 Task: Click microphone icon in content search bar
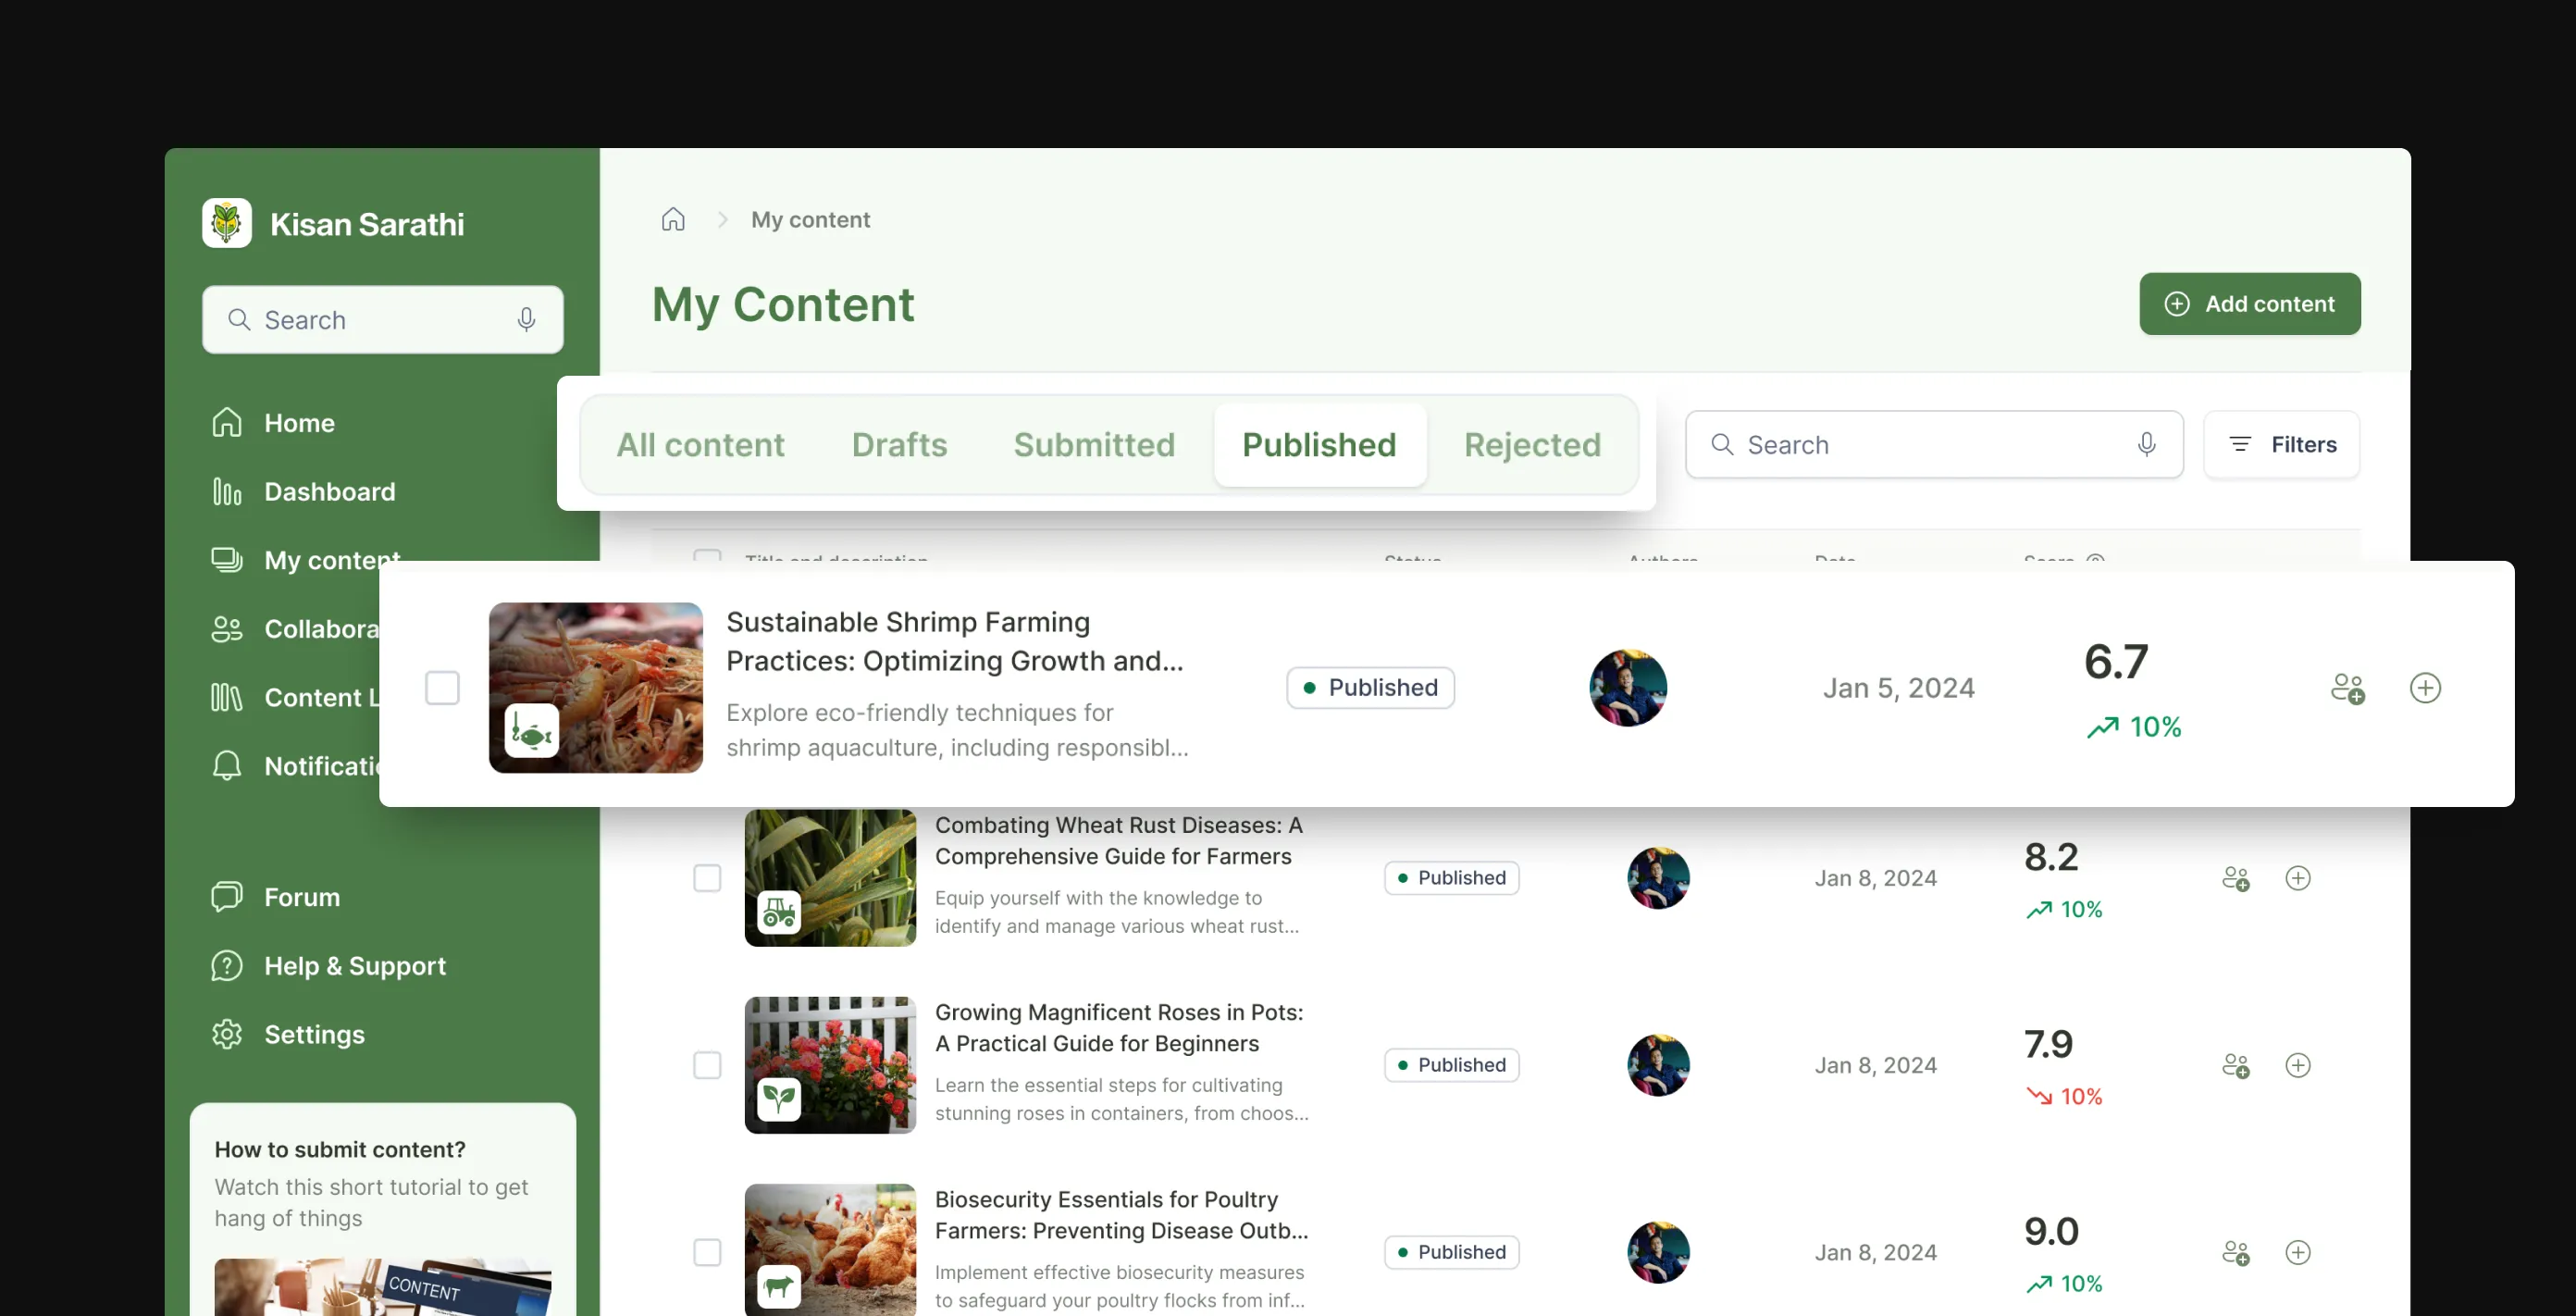[2146, 444]
